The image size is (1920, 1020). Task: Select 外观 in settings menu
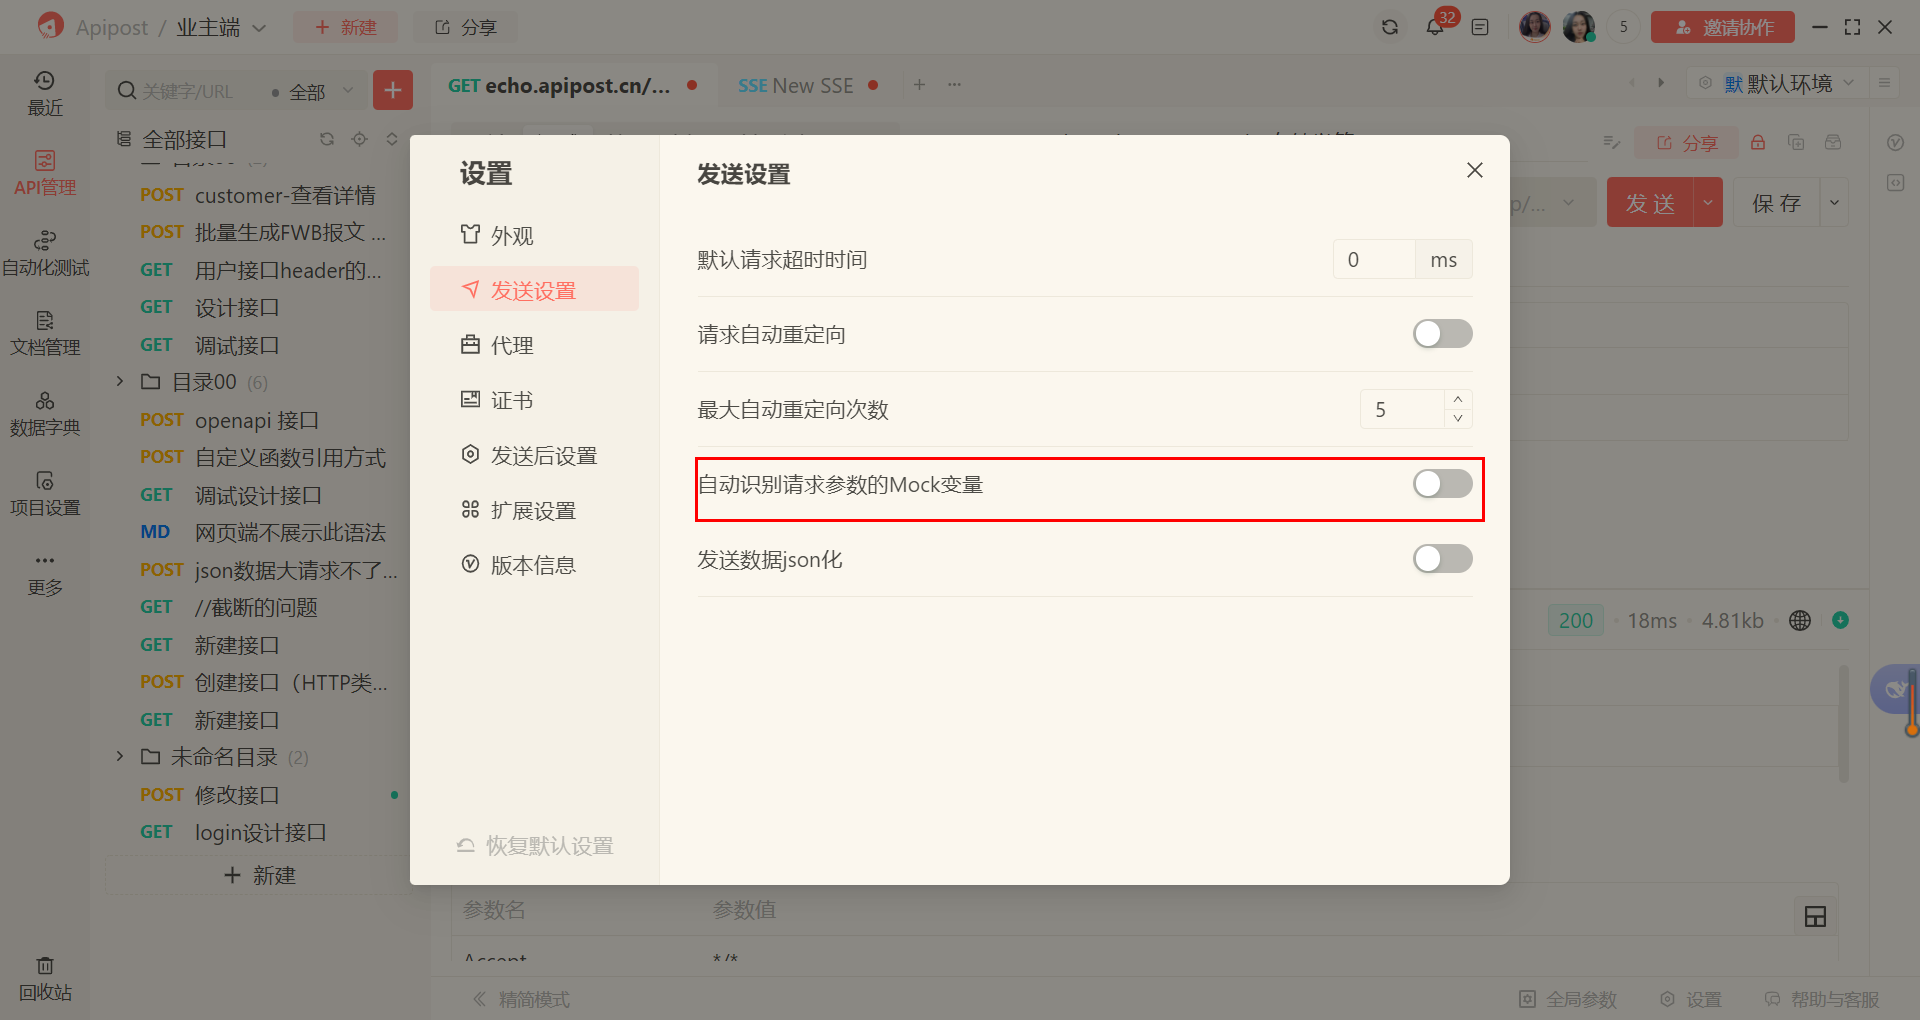(534, 236)
